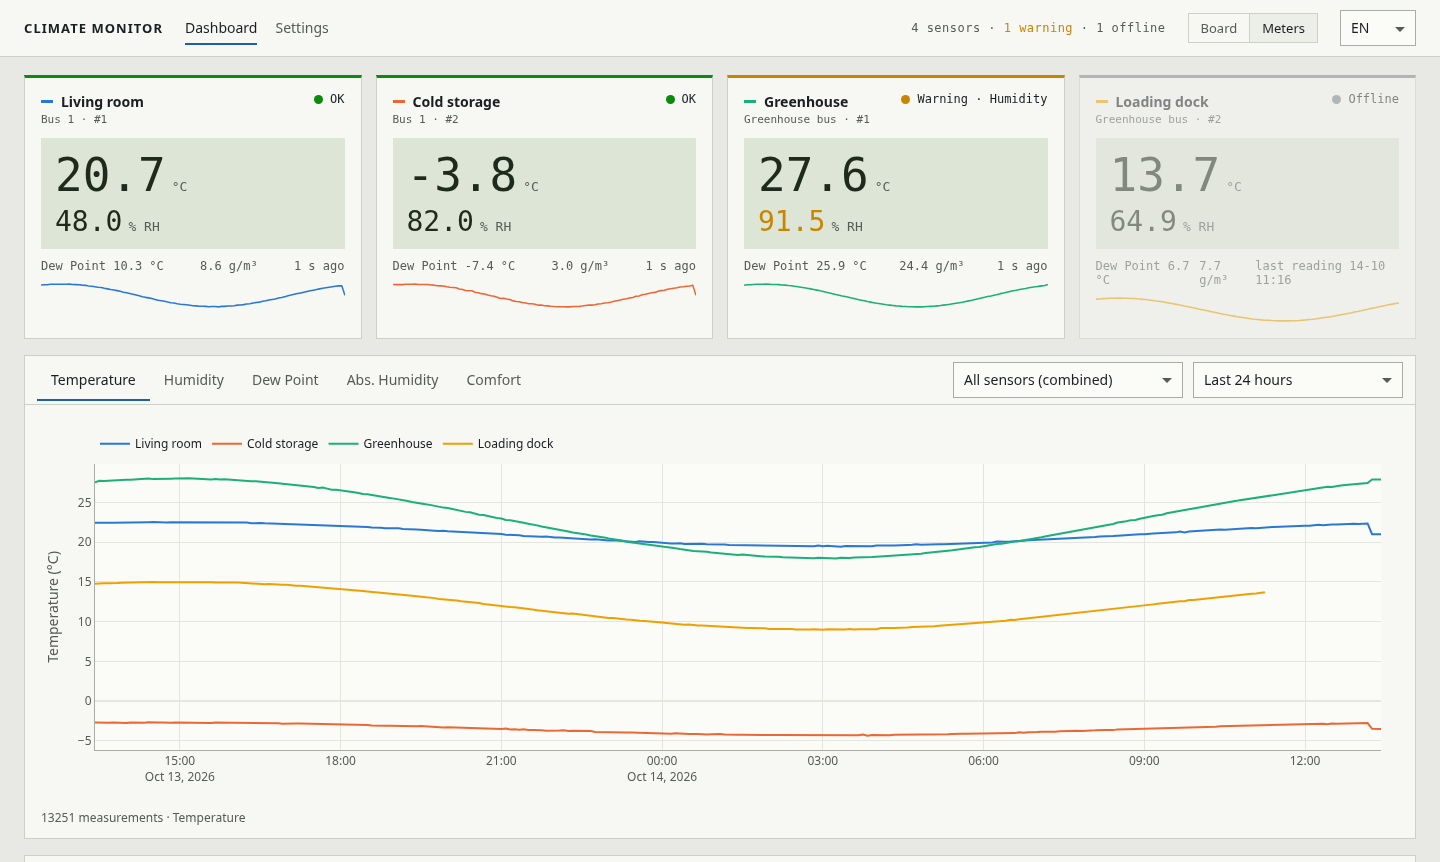1440x862 pixels.
Task: Click the Loading dock sensor card title
Action: [x=1162, y=102]
